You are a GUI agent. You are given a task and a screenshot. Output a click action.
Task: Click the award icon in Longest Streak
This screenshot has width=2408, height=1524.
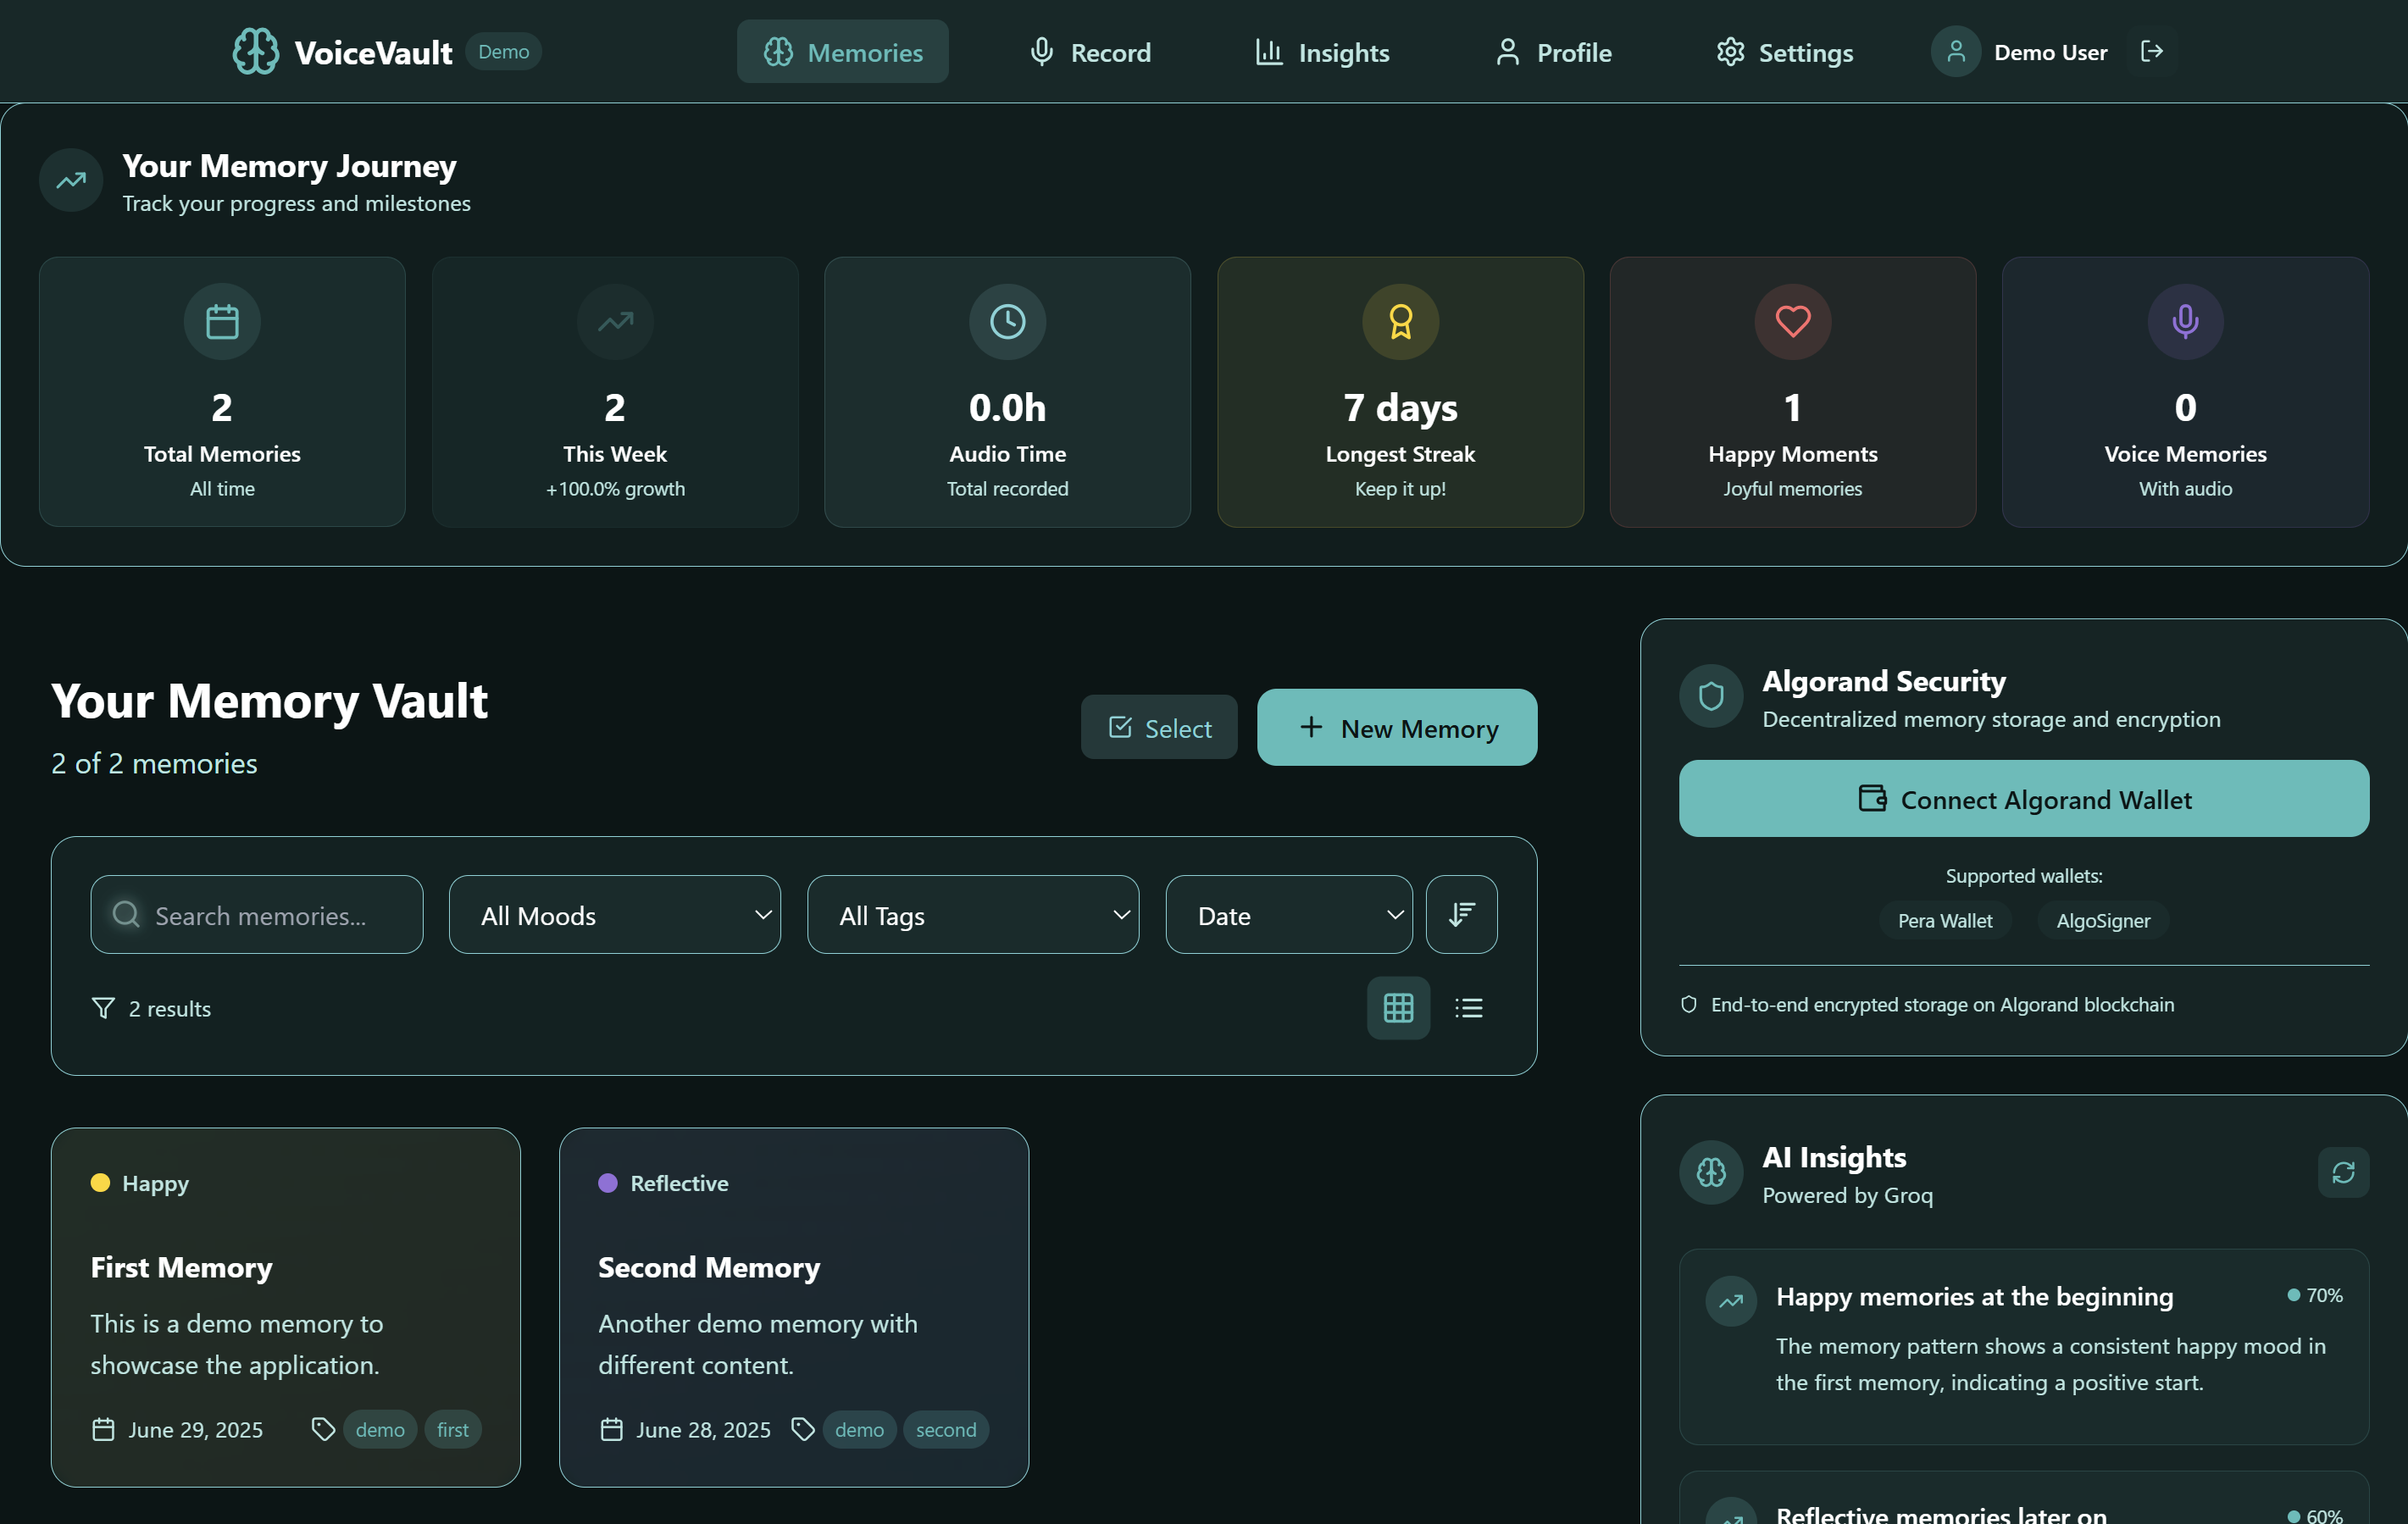pos(1400,321)
